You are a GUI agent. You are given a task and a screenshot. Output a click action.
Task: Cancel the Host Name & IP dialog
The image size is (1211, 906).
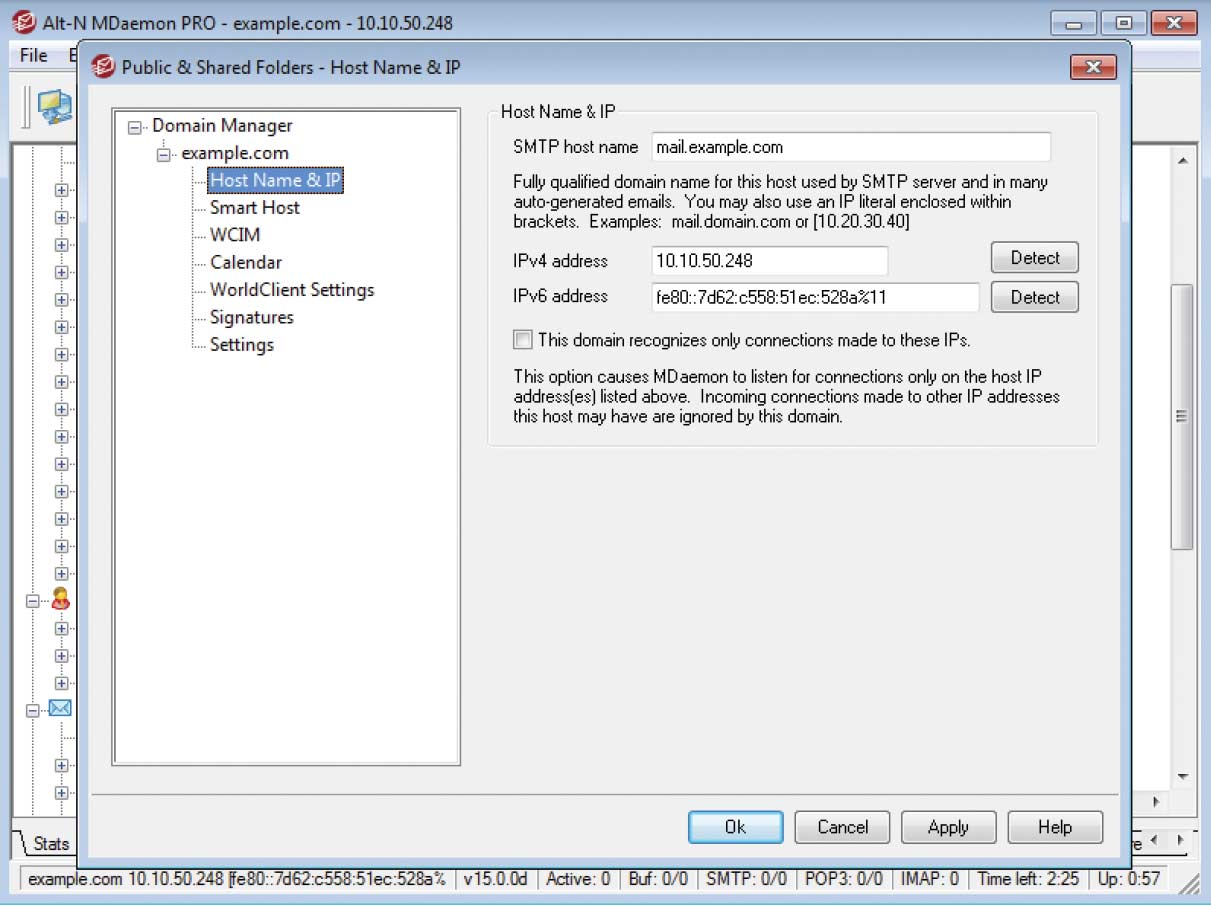[x=842, y=827]
